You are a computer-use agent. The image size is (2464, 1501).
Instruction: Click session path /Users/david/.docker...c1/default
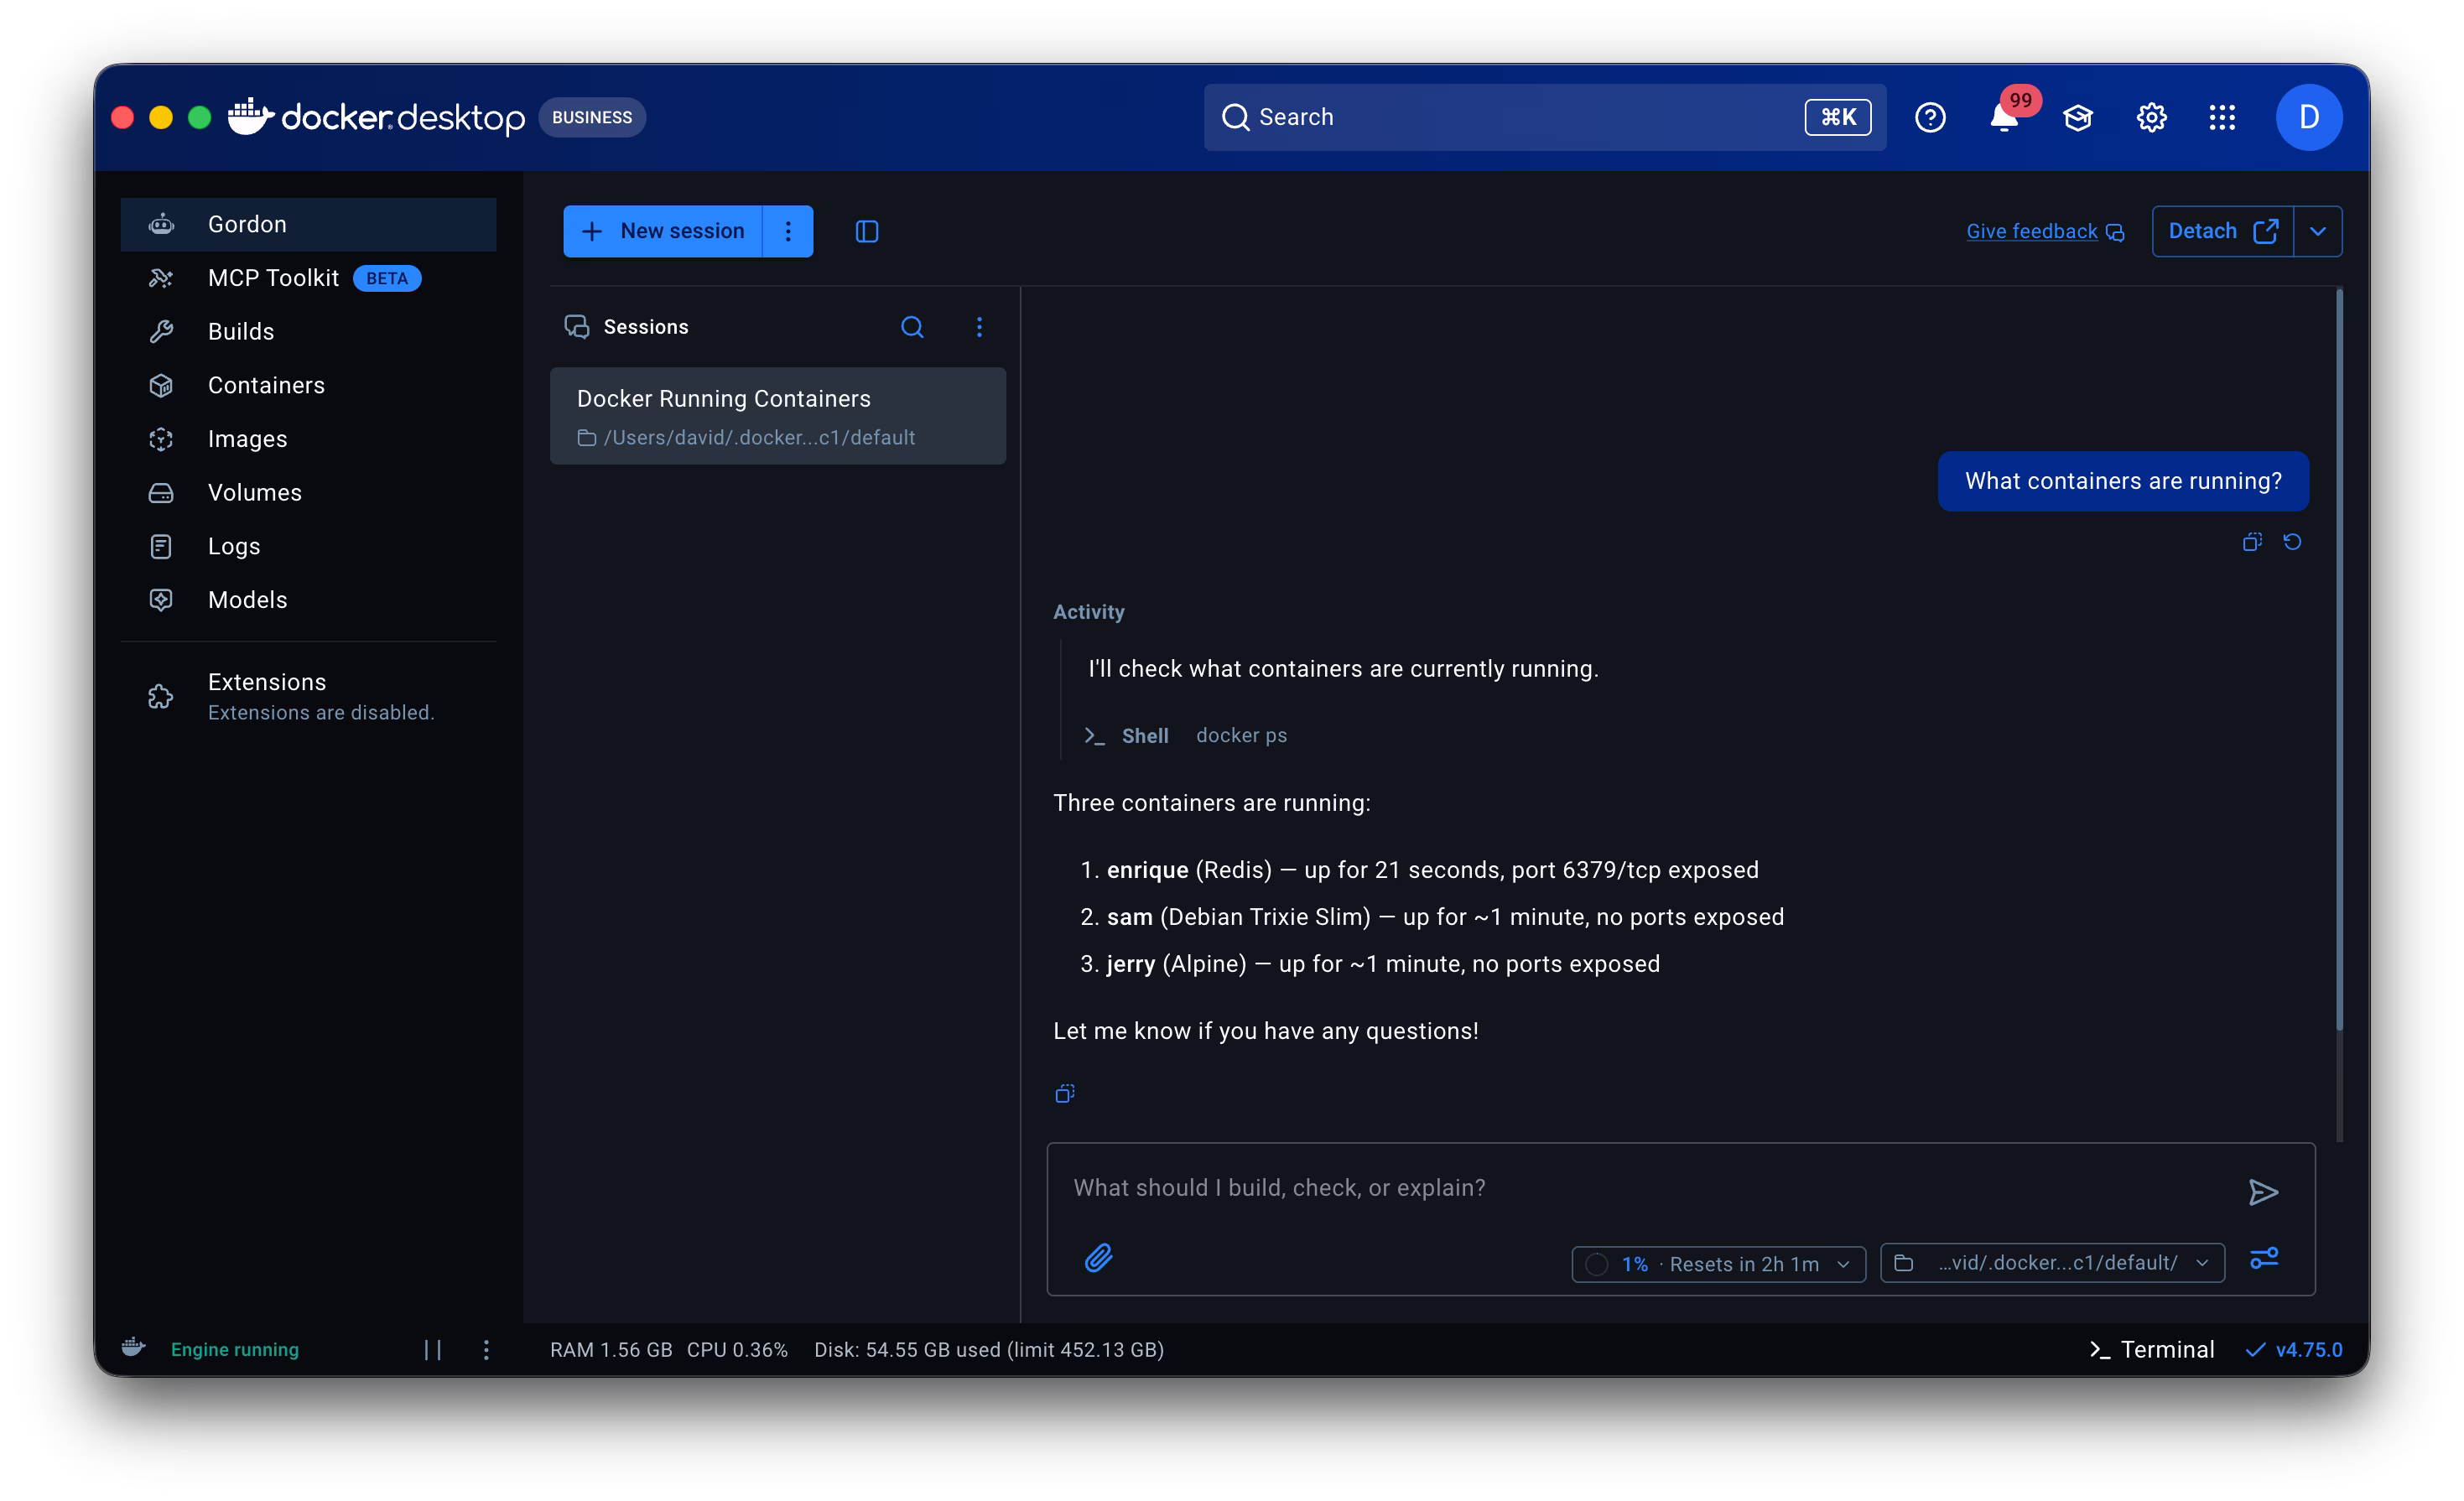(759, 438)
